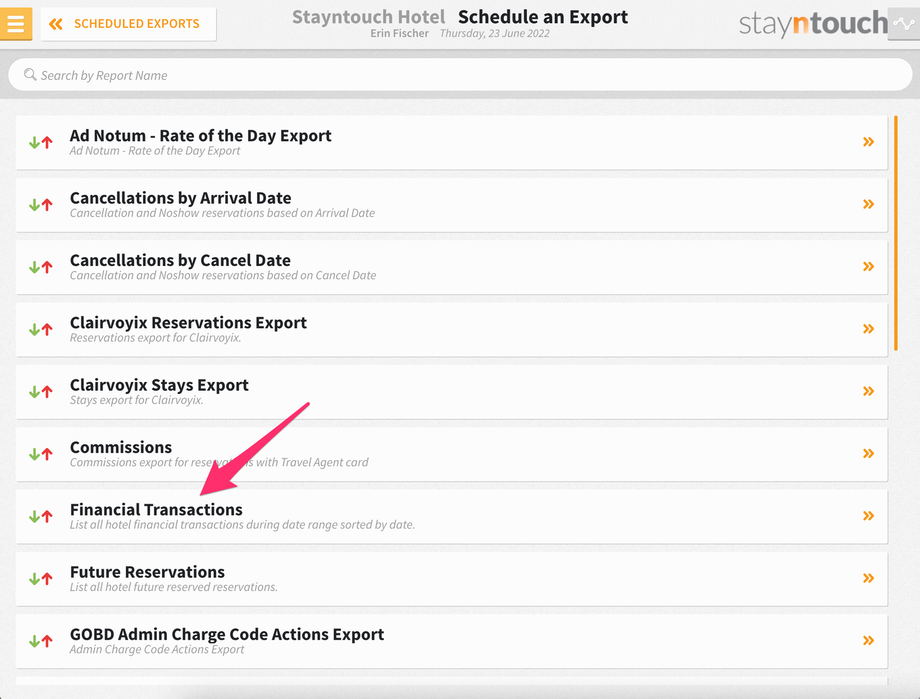The height and width of the screenshot is (699, 920).
Task: Open Clairvoyix Stays Export title
Action: click(159, 384)
